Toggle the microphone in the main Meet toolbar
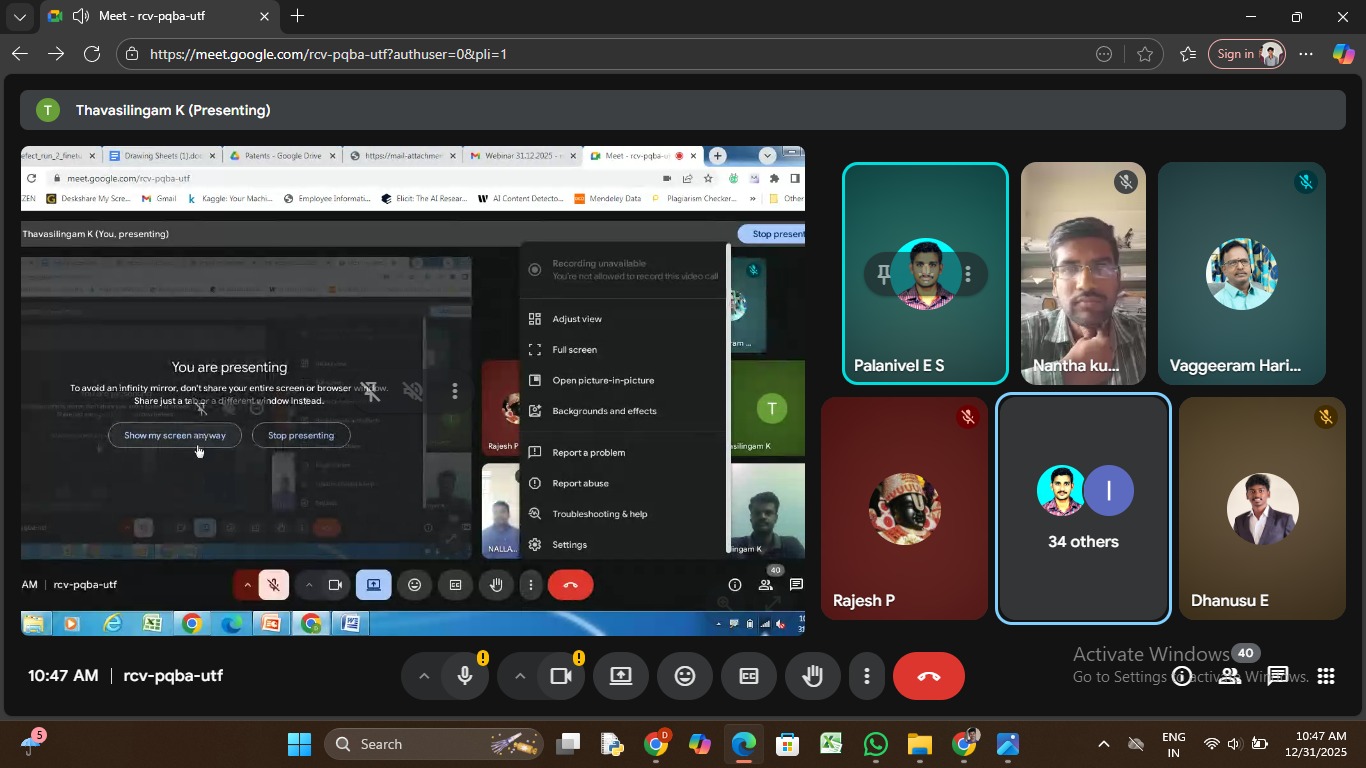The width and height of the screenshot is (1366, 768). point(465,677)
